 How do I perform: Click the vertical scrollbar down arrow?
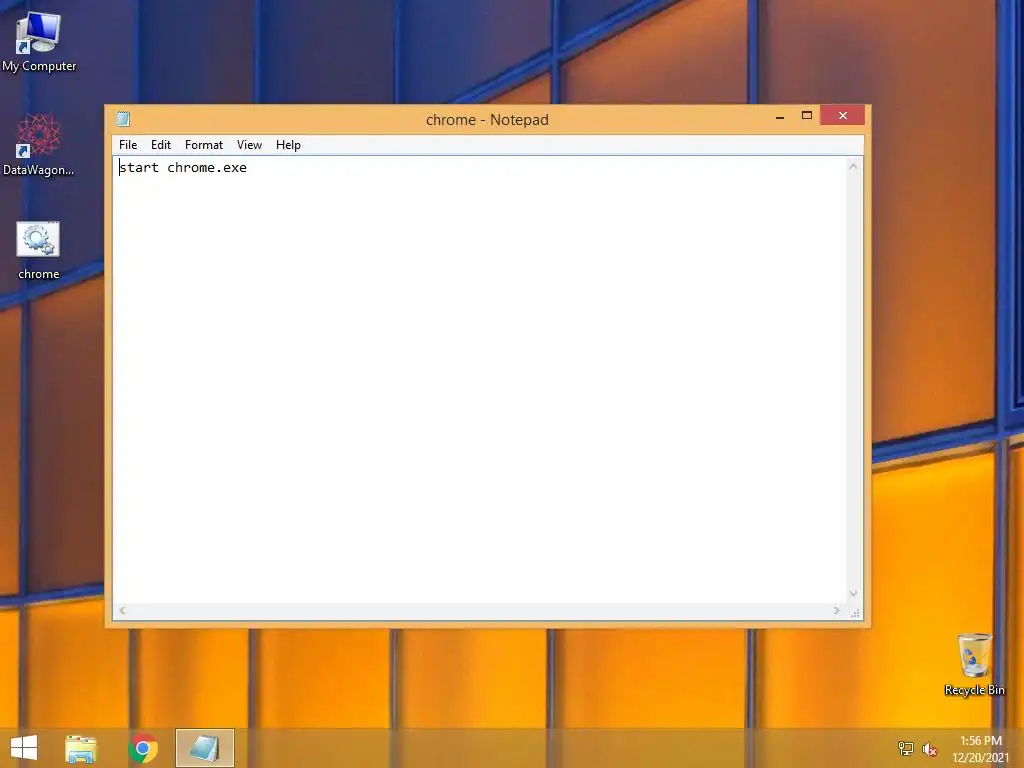pos(853,594)
